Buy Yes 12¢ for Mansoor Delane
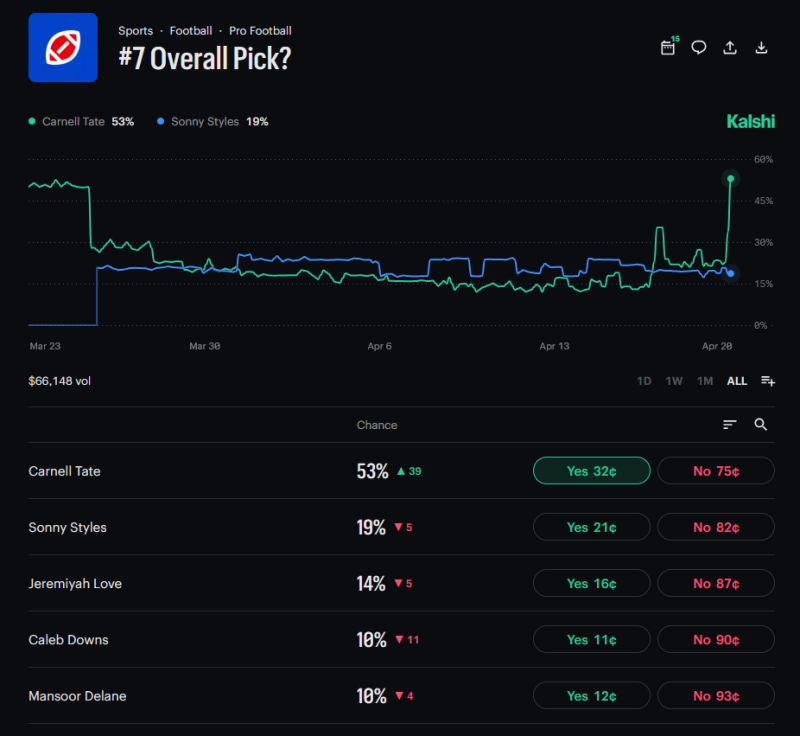800x736 pixels. click(592, 696)
